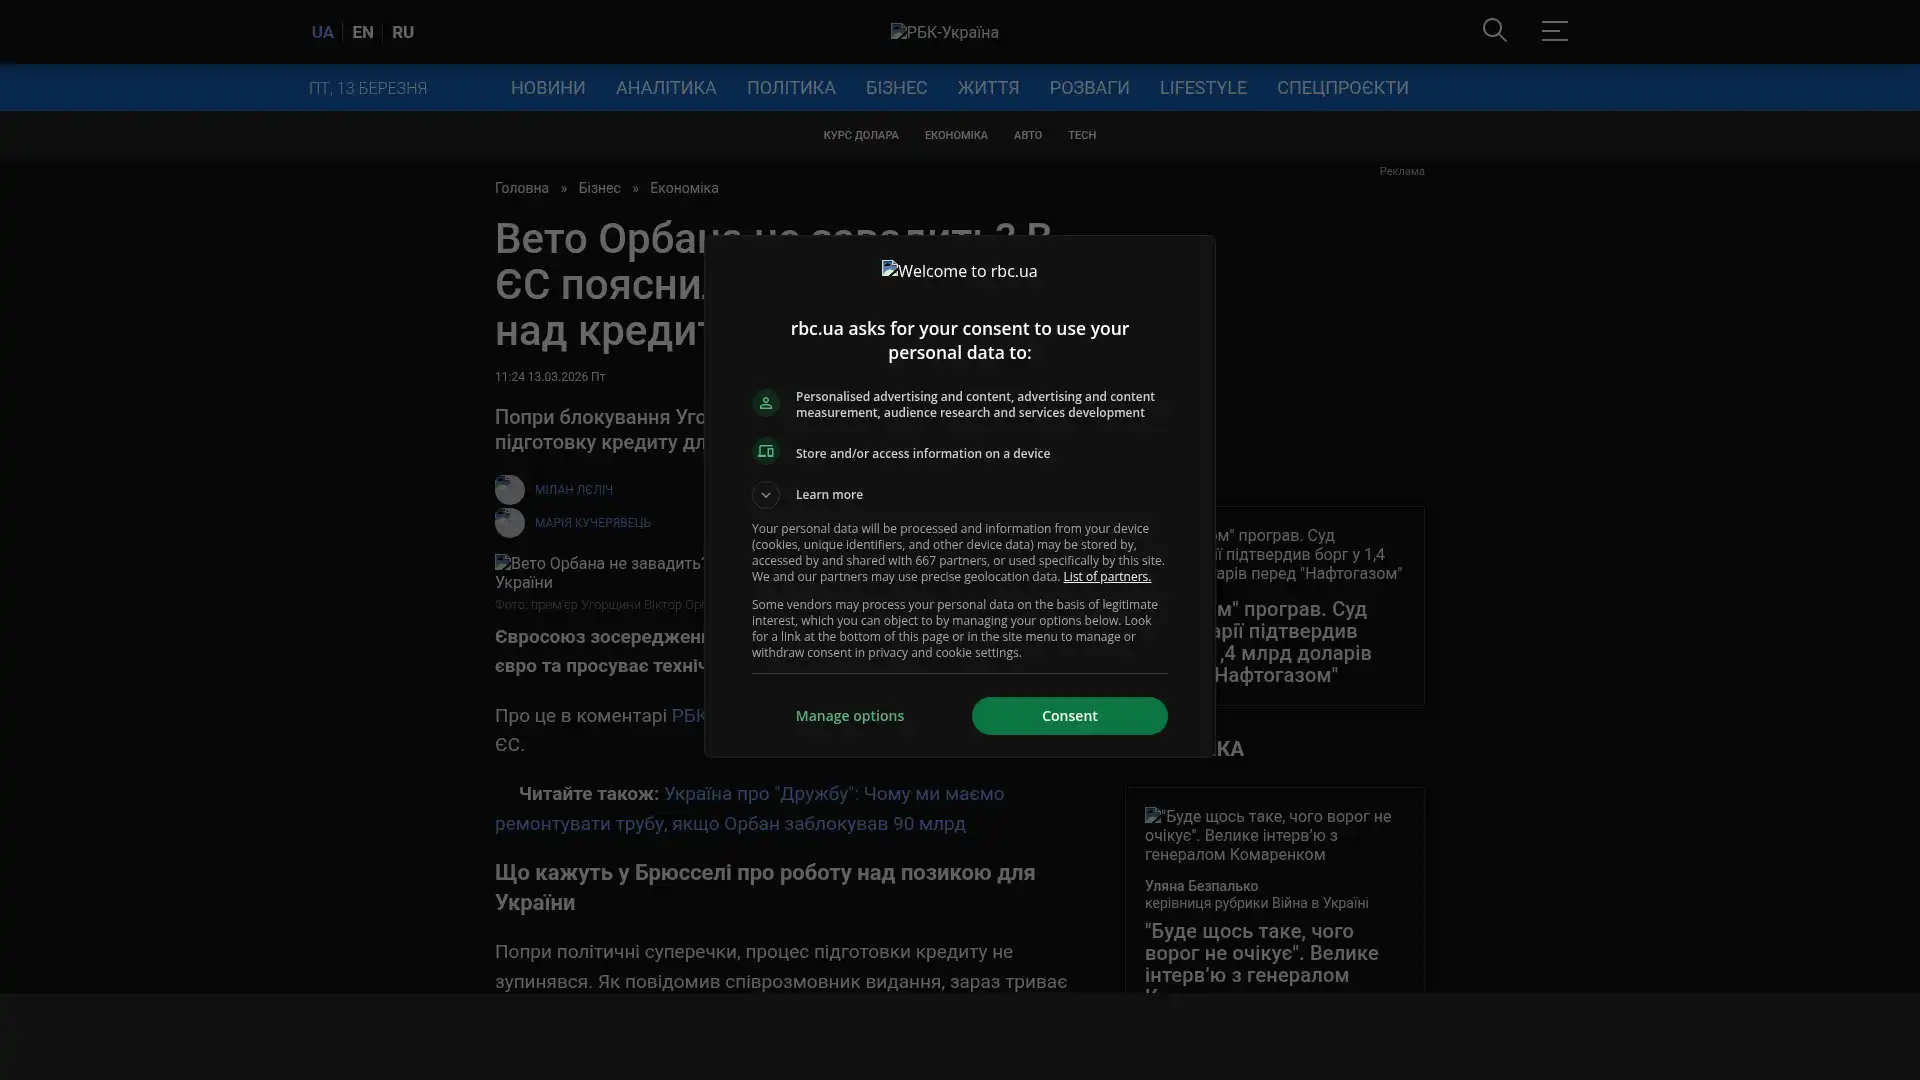Click Manage options button
Image resolution: width=1920 pixels, height=1080 pixels.
point(849,716)
